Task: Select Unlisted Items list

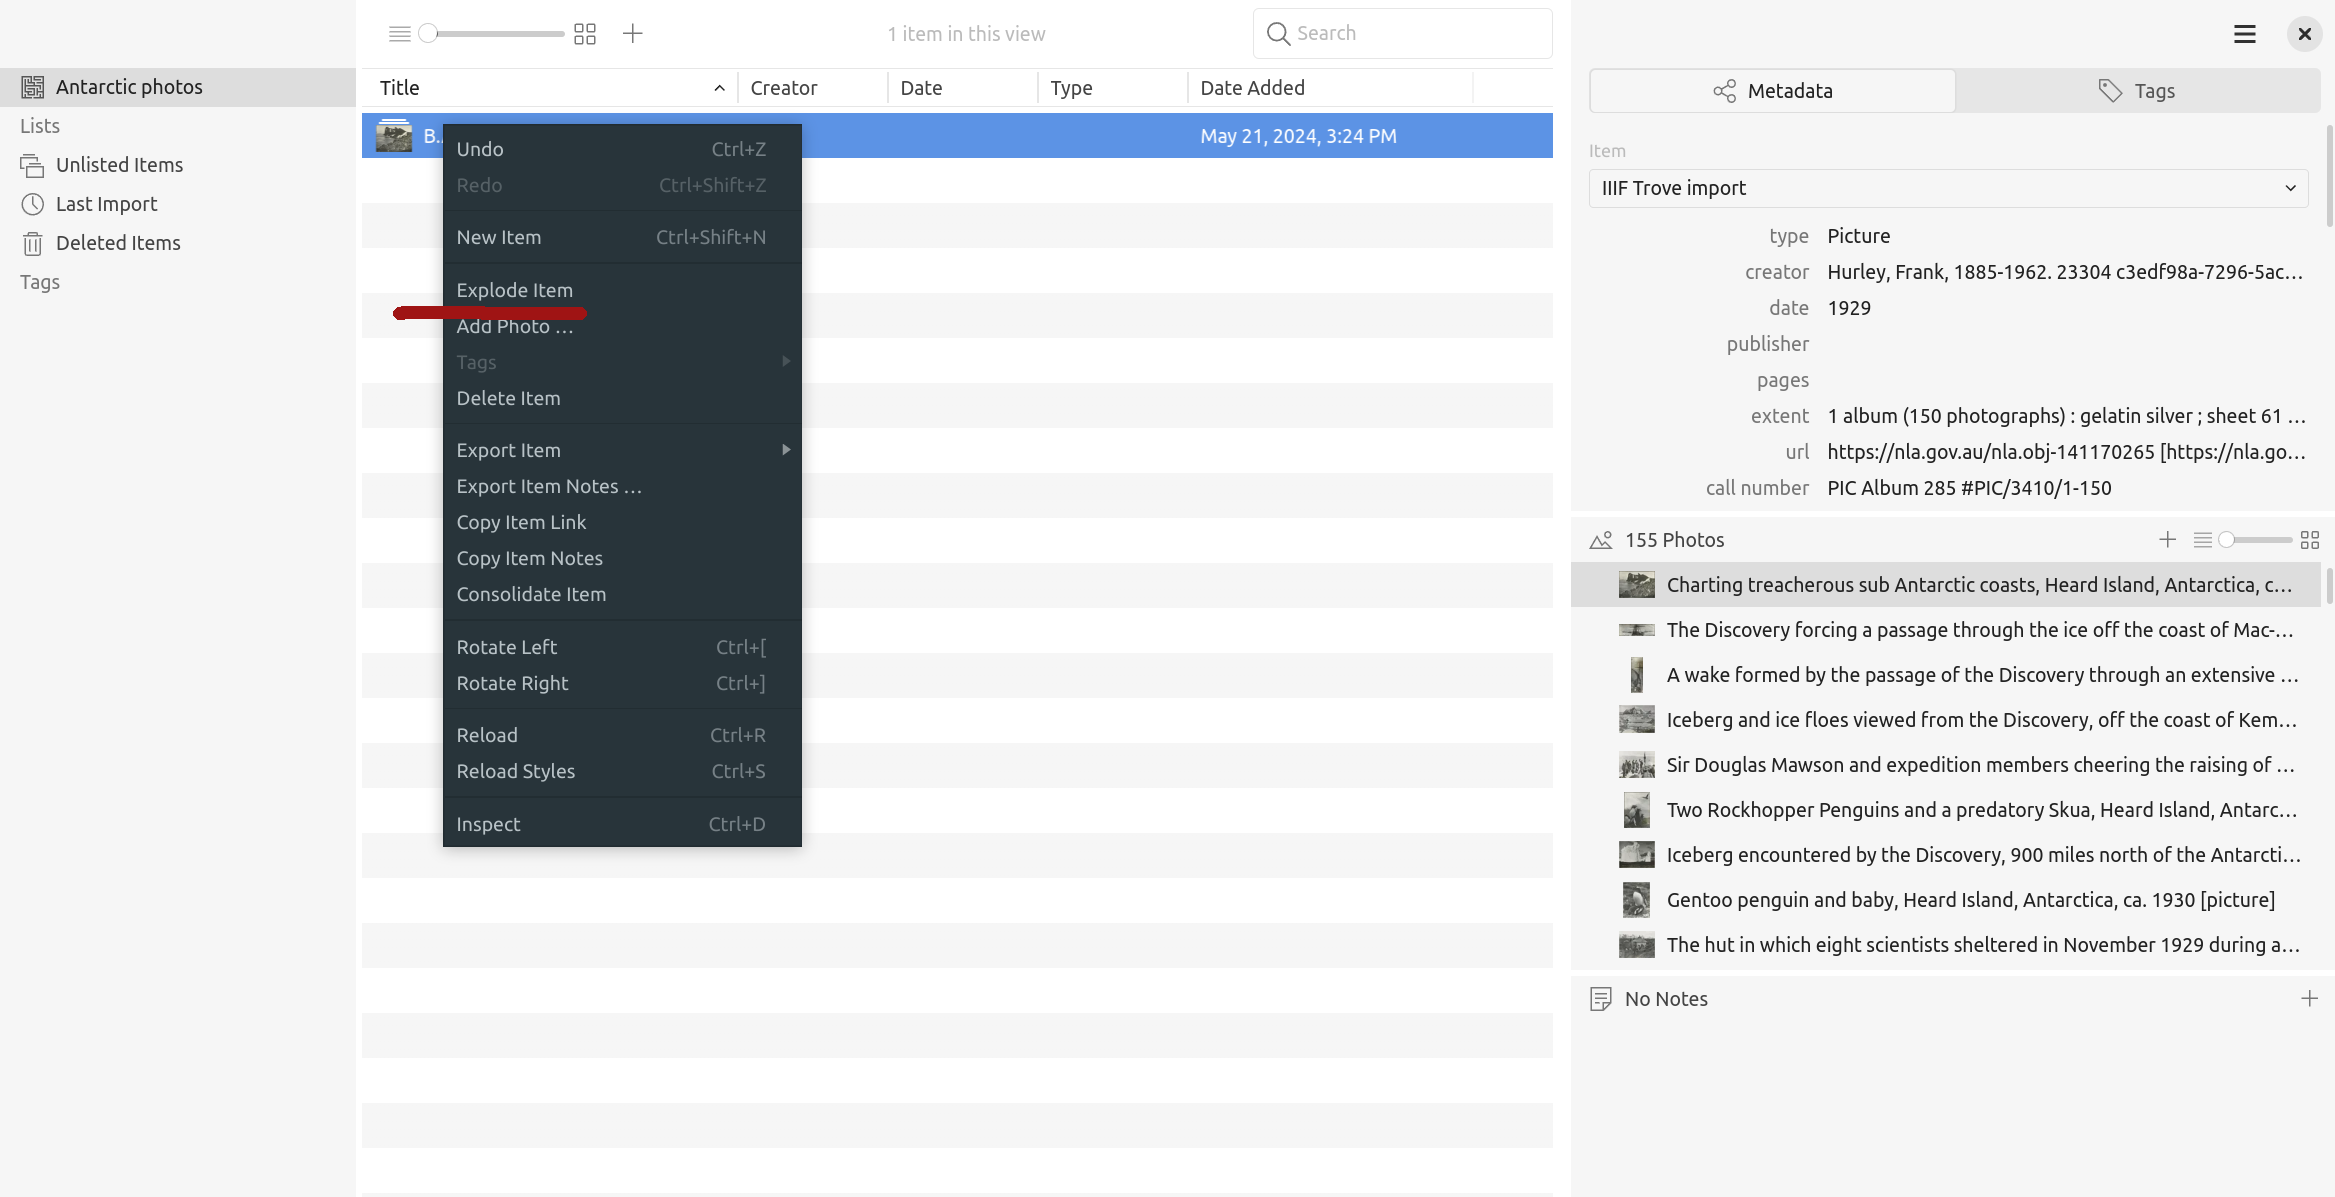Action: pos(178,165)
